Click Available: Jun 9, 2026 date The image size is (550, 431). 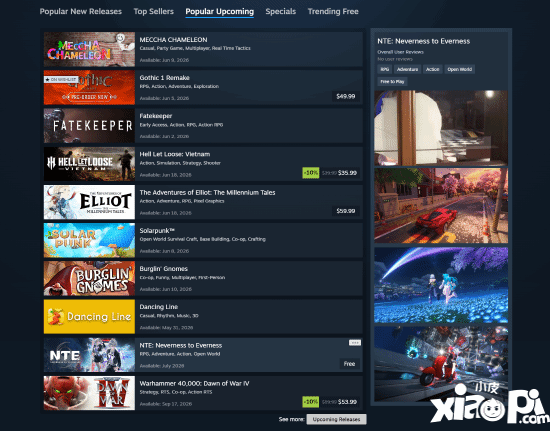(x=164, y=60)
